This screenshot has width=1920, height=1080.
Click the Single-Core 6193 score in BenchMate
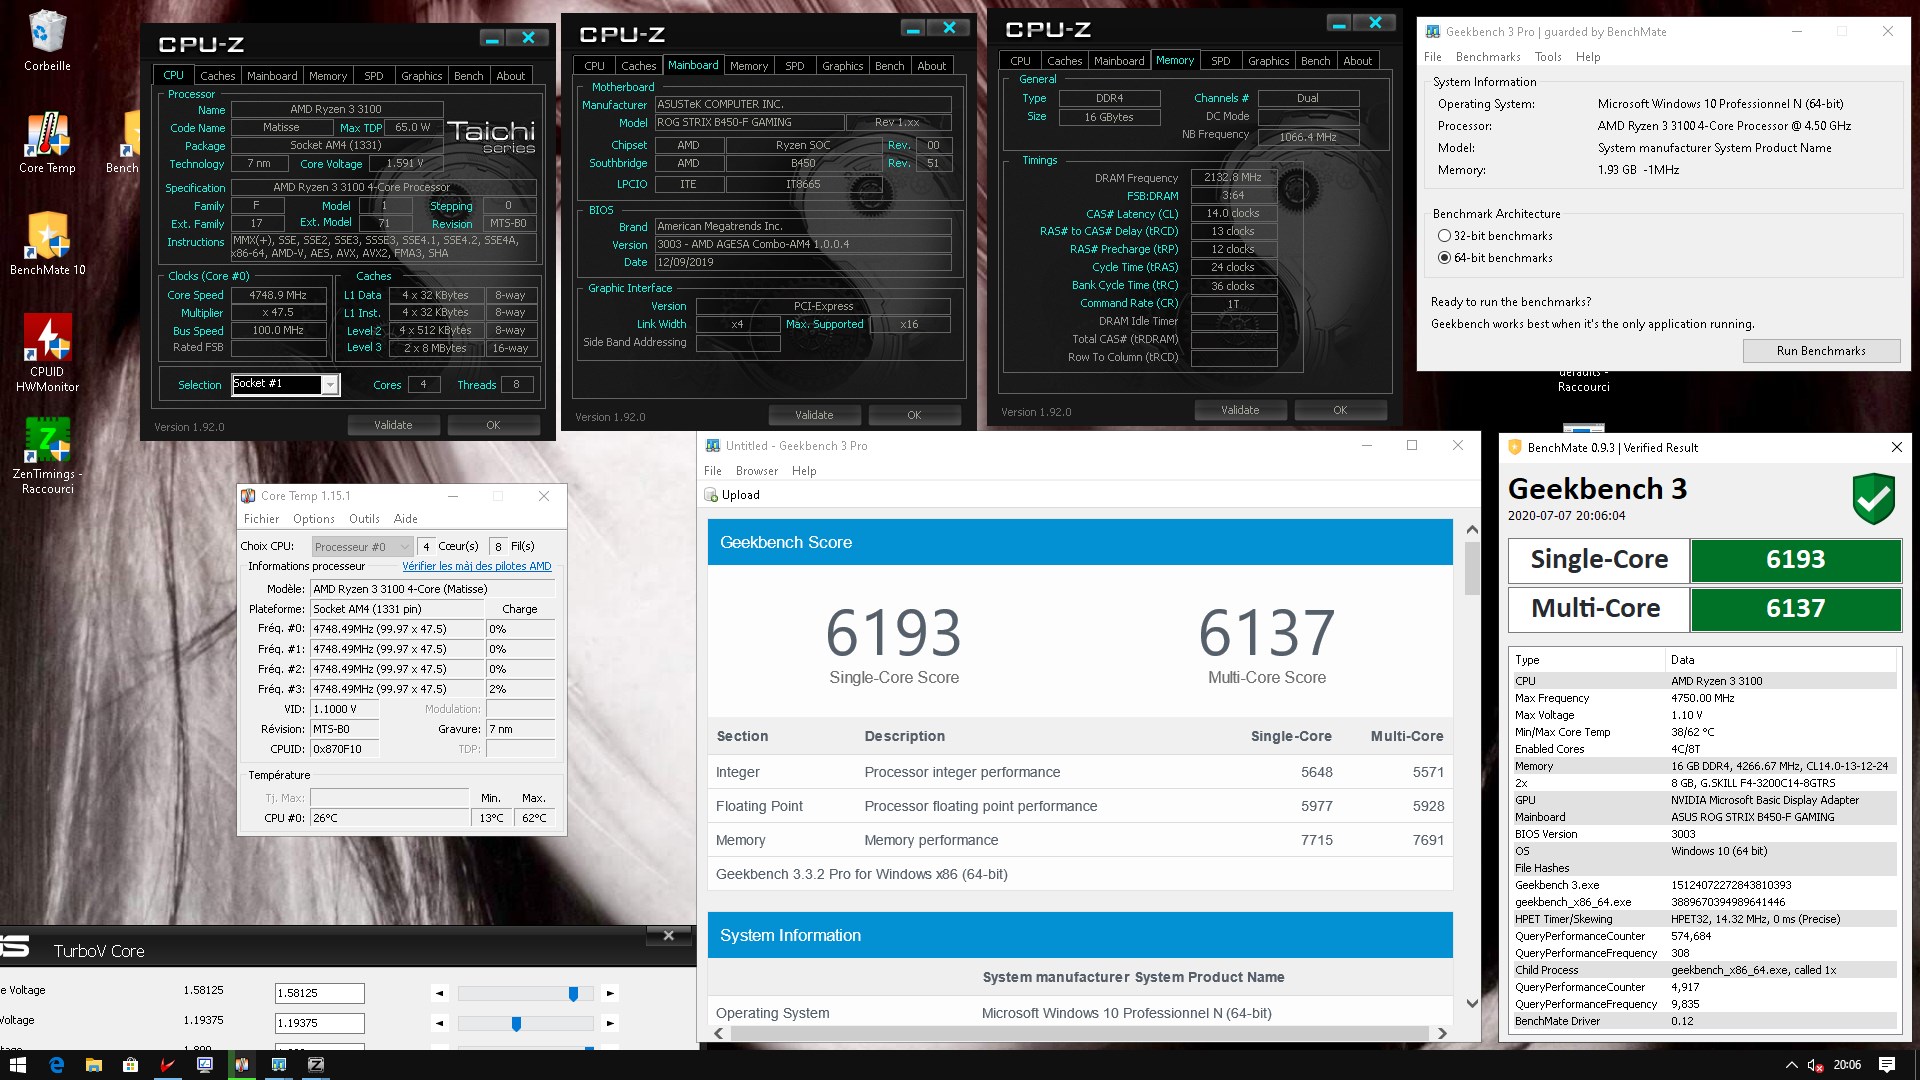pos(1795,560)
